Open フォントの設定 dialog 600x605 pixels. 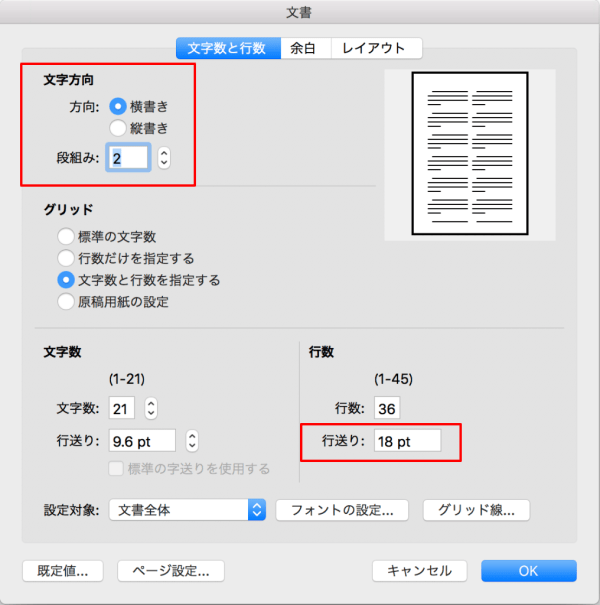pyautogui.click(x=342, y=510)
